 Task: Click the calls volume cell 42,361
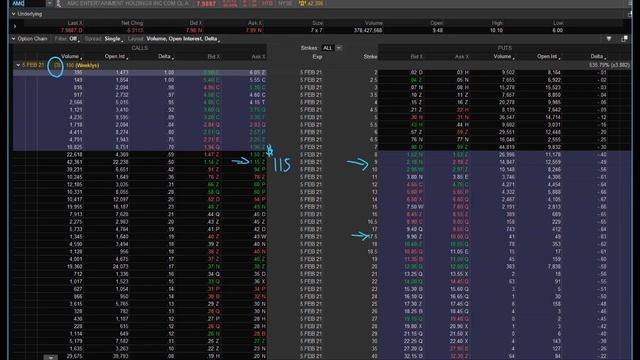tap(74, 162)
